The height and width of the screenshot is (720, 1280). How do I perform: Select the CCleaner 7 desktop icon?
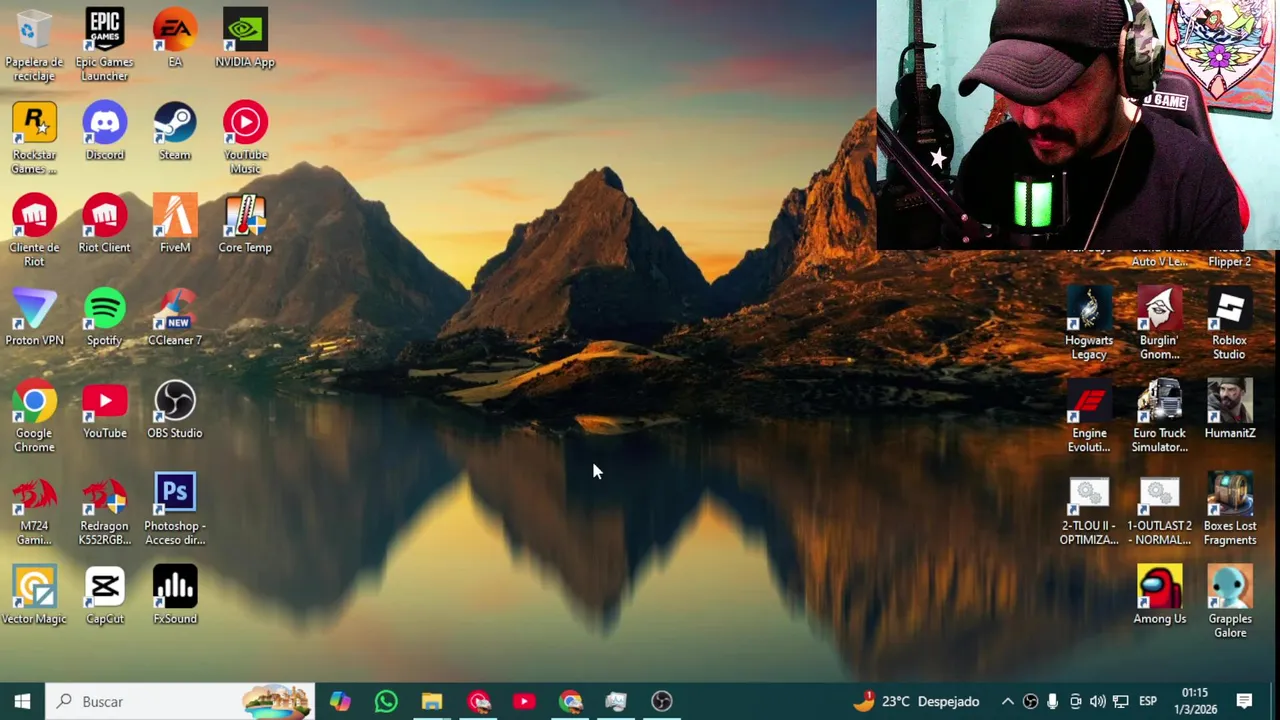coord(175,318)
